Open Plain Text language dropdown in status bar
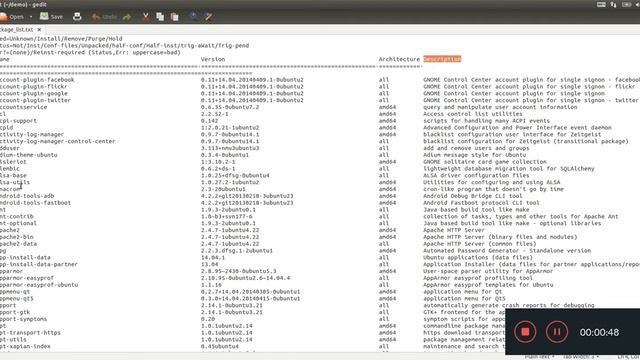Viewport: 640px width, 360px height. [x=539, y=357]
